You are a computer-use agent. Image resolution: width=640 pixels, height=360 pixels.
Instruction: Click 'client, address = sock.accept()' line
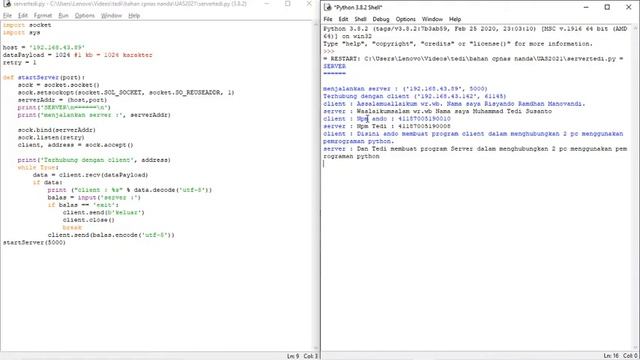[x=76, y=145]
